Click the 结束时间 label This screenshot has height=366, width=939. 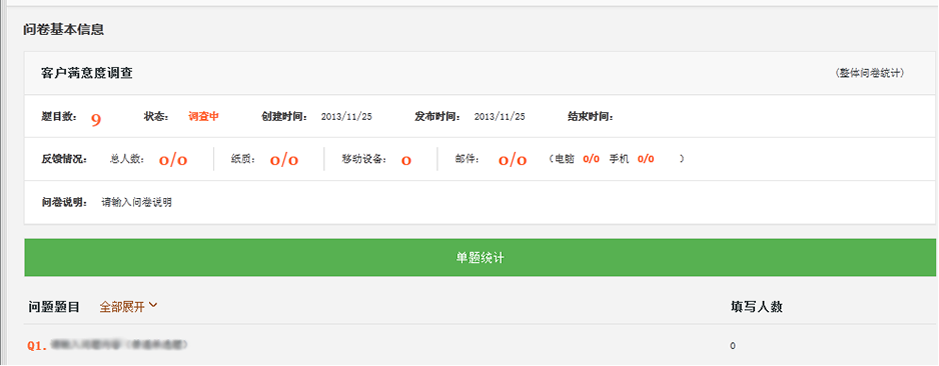590,117
